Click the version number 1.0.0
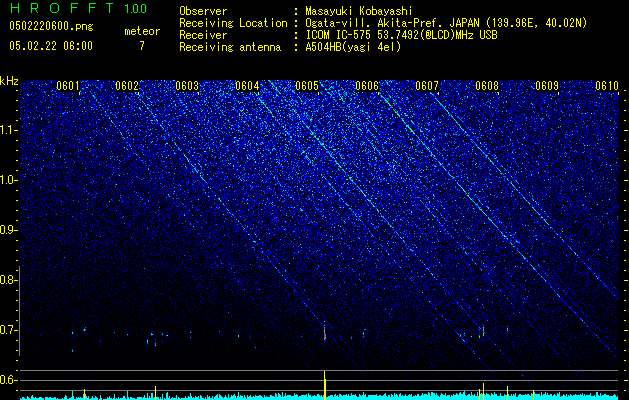Screen dimensions: 629x400 coord(136,9)
